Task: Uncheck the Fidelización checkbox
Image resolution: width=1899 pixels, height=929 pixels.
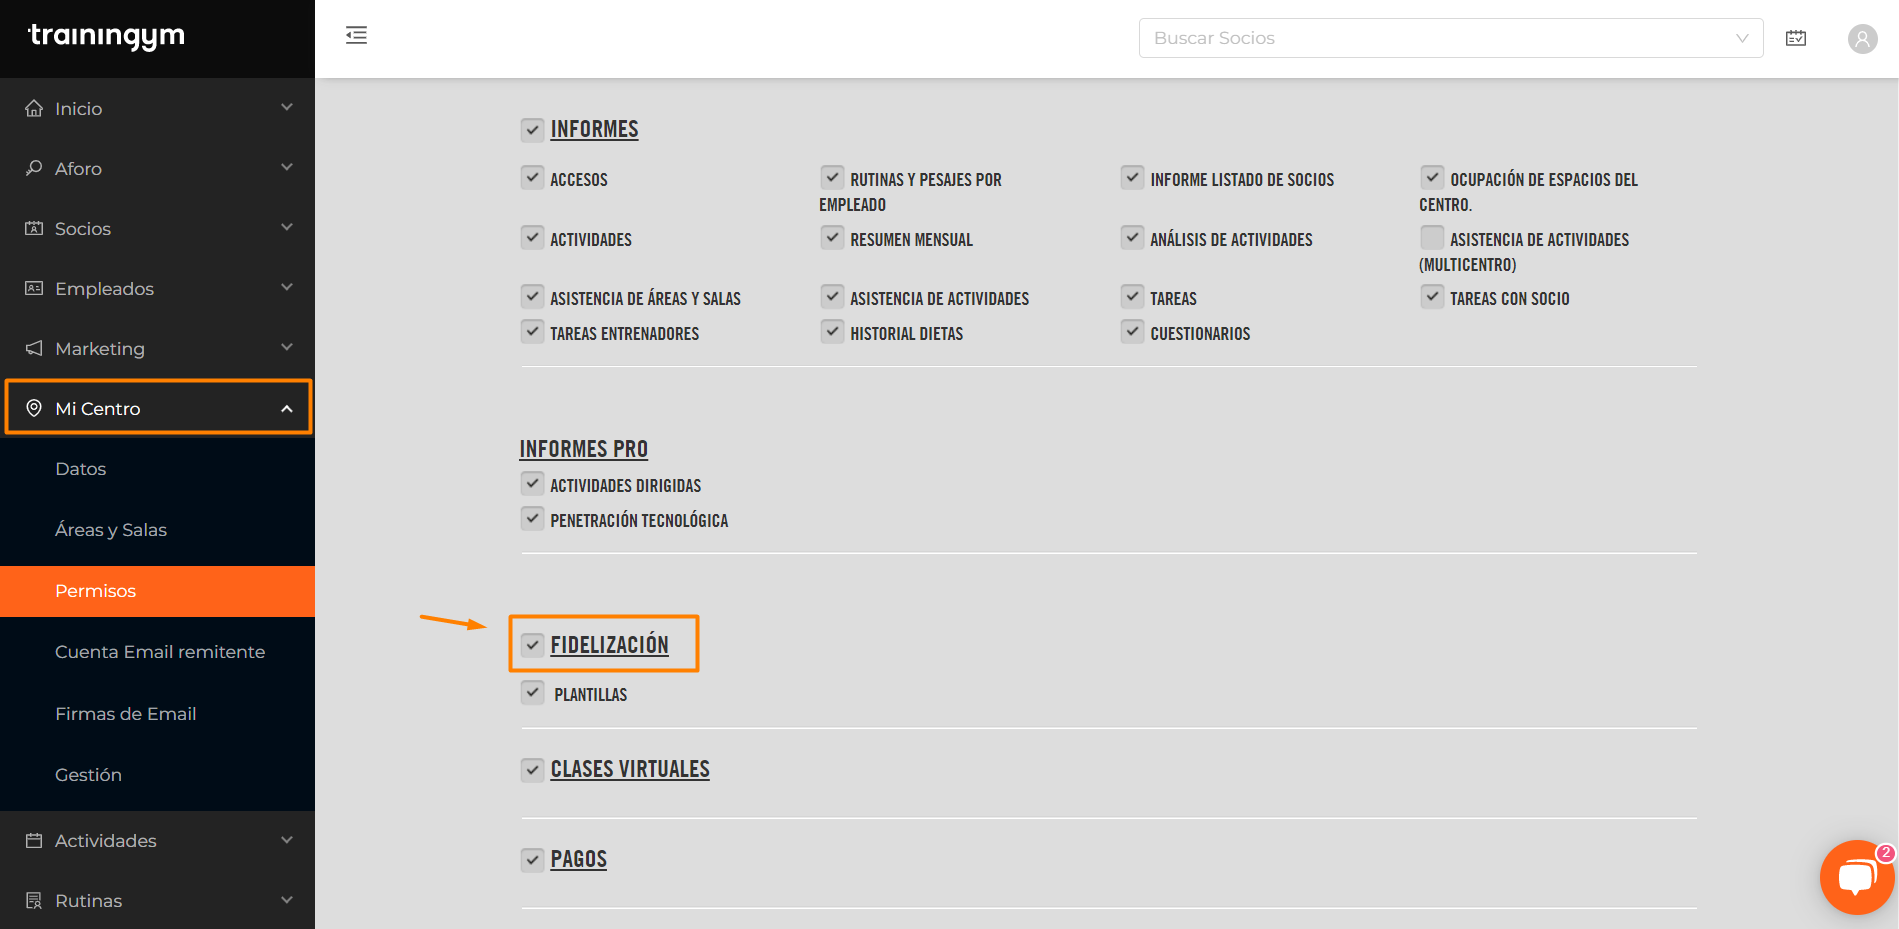Action: tap(533, 645)
